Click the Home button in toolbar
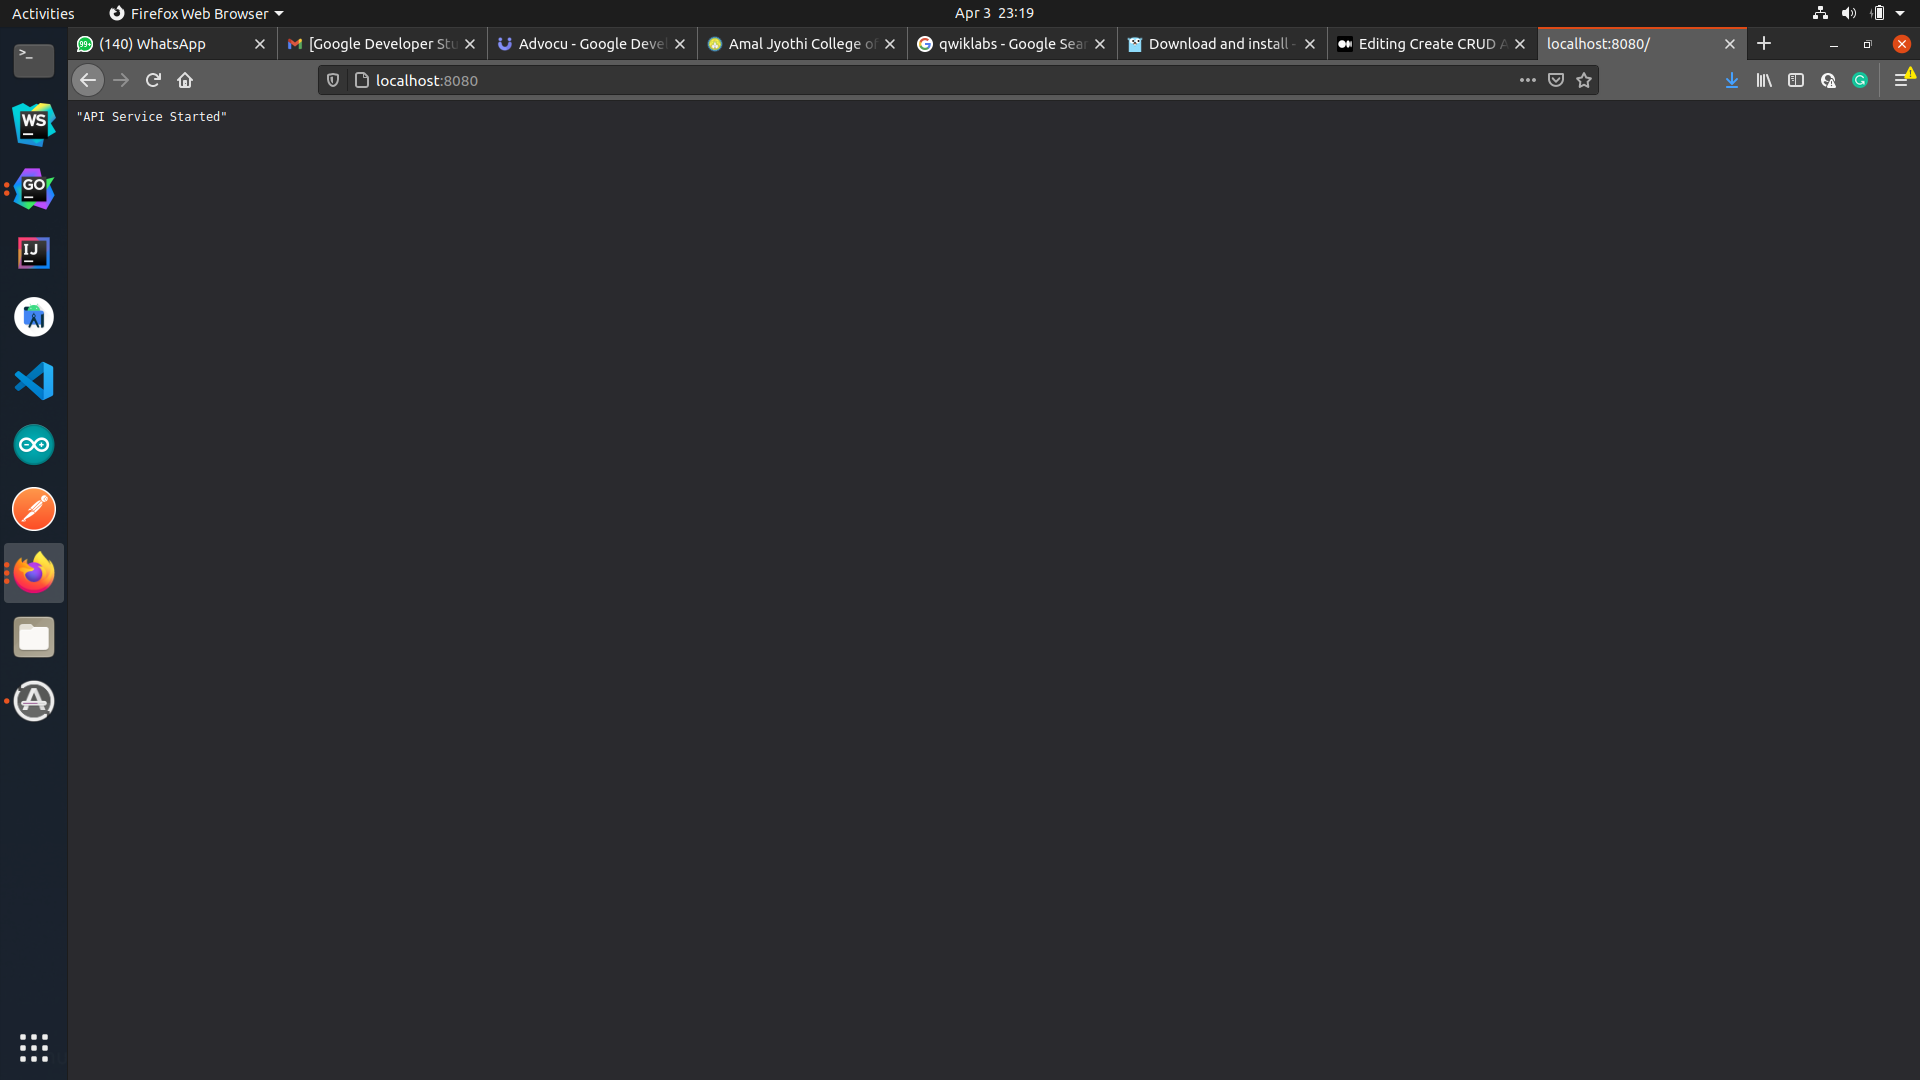Viewport: 1920px width, 1080px height. click(x=185, y=80)
